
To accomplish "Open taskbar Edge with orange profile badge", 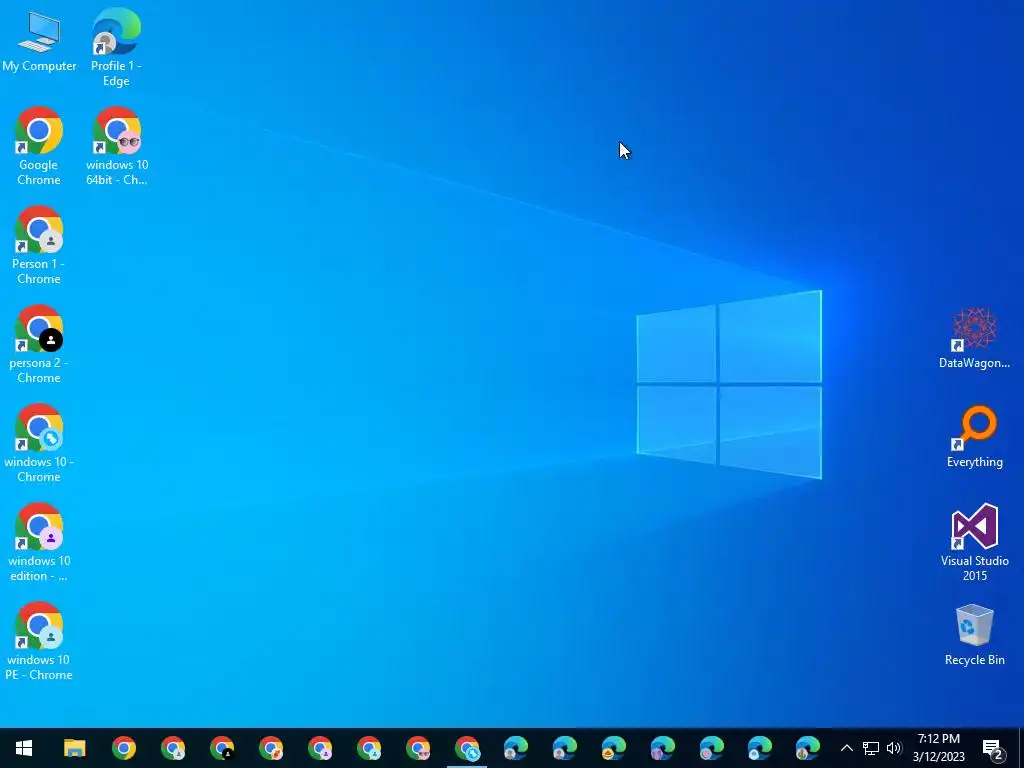I will click(x=614, y=748).
